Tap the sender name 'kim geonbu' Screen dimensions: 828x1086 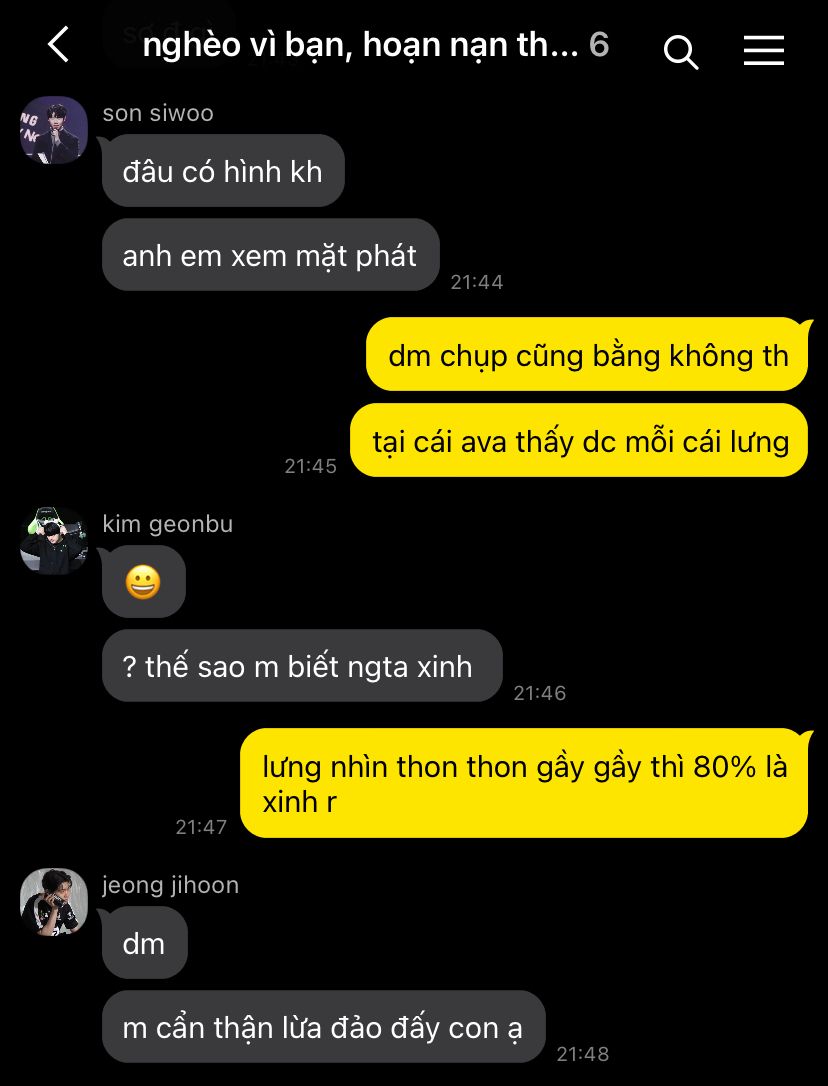click(x=168, y=524)
